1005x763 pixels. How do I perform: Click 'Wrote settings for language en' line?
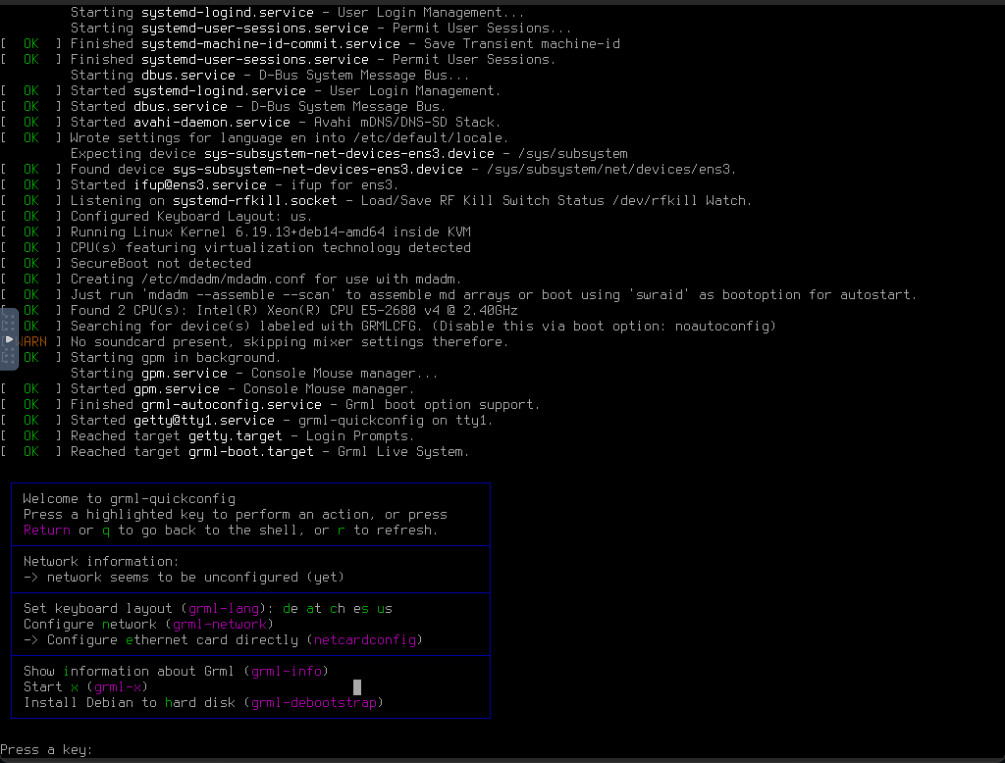point(289,138)
